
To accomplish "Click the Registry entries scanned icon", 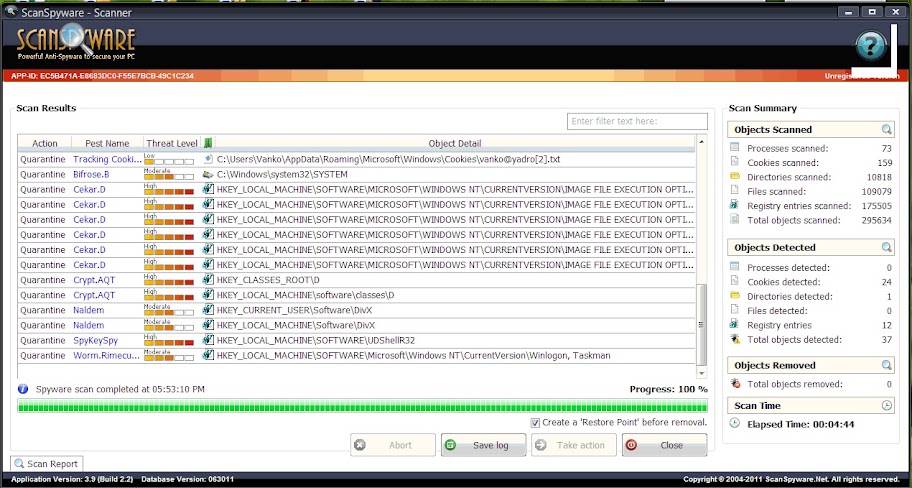I will coord(735,205).
